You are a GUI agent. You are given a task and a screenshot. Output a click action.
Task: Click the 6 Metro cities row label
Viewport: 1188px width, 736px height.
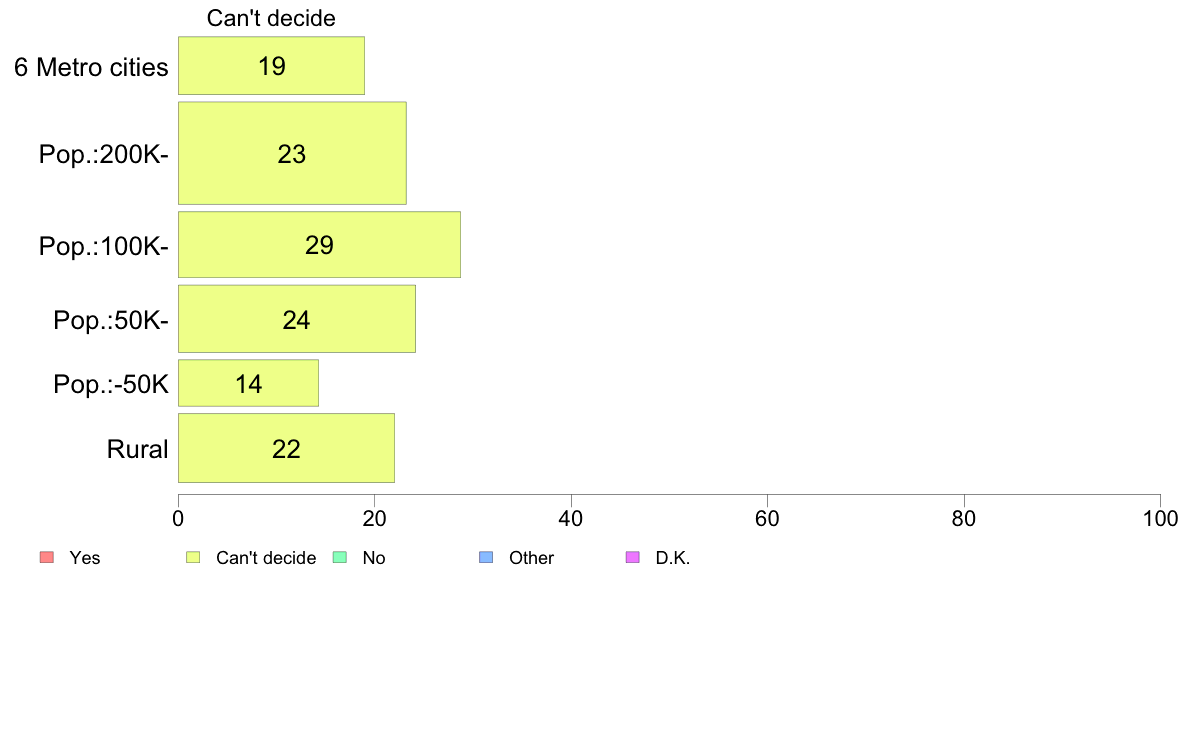[91, 67]
